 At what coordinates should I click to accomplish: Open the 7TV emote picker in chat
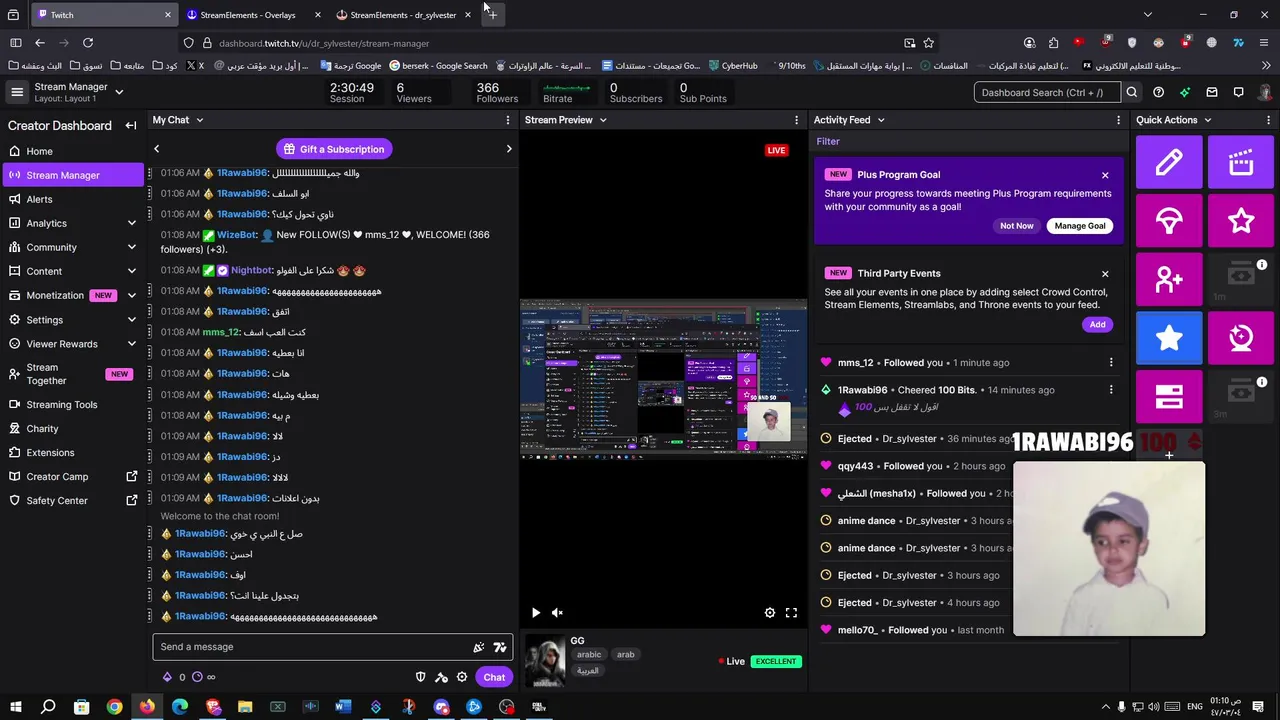(500, 647)
